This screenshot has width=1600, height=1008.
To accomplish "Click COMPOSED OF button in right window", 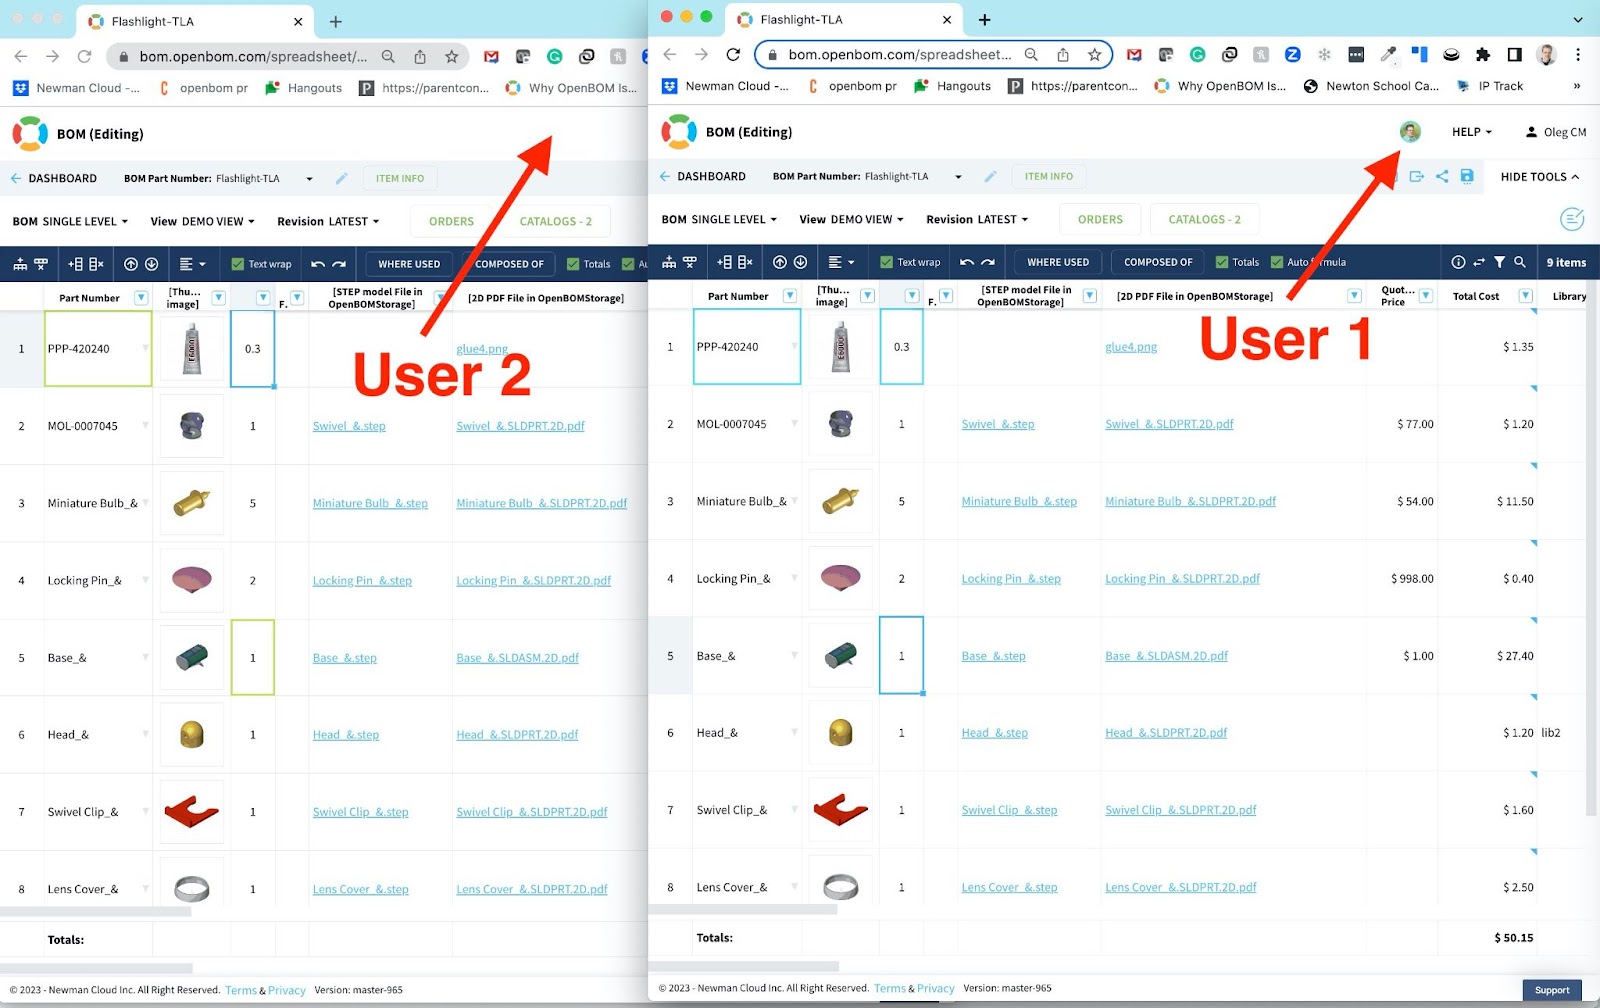I will pyautogui.click(x=1158, y=262).
